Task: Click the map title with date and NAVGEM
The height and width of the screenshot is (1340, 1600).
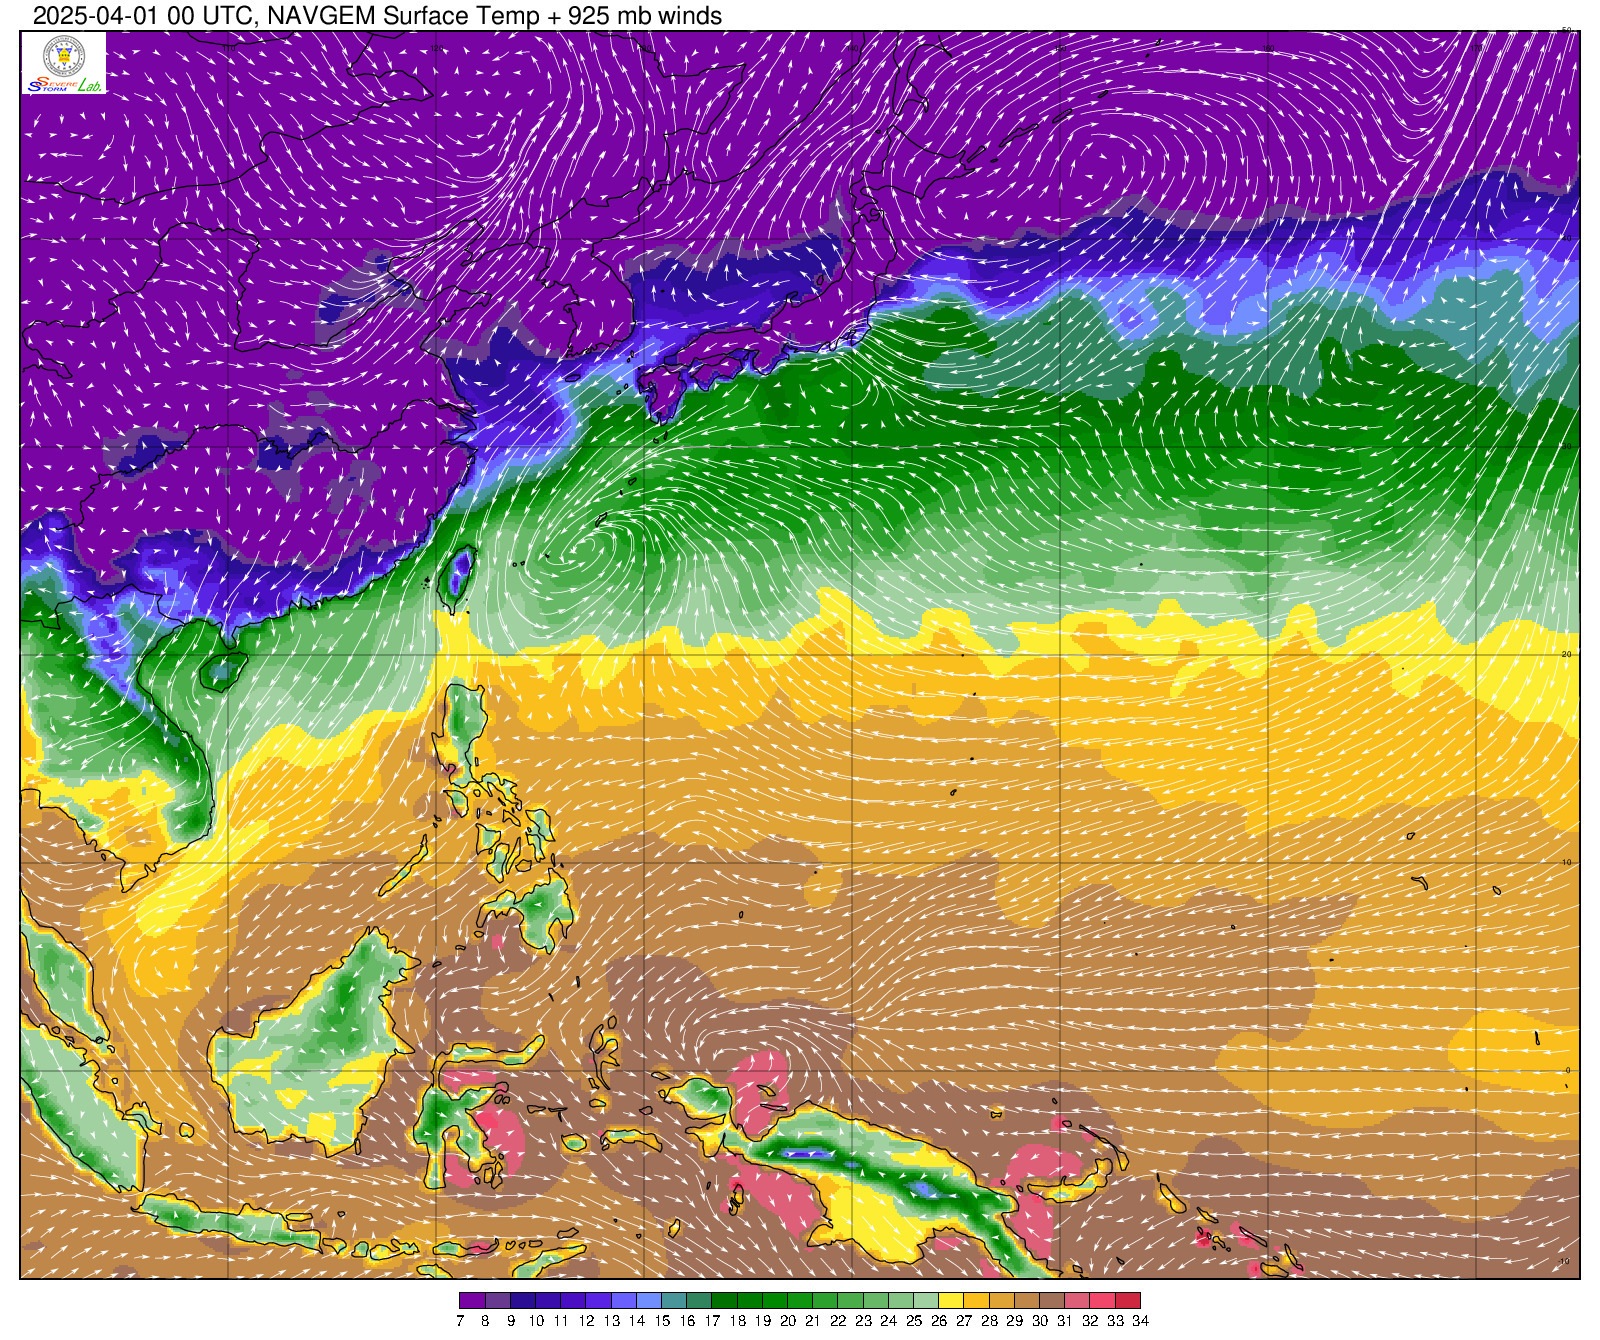Action: pyautogui.click(x=377, y=15)
